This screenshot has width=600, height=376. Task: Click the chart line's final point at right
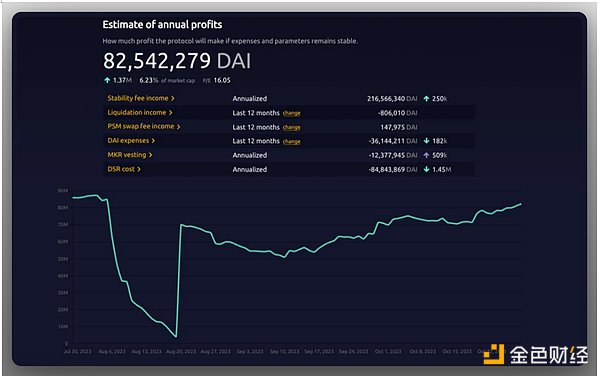click(521, 204)
